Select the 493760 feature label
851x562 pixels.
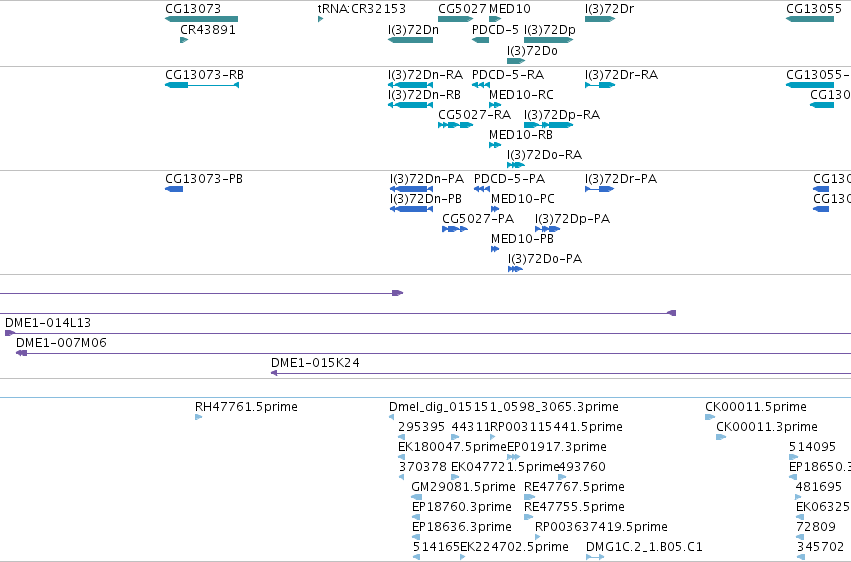tap(582, 467)
